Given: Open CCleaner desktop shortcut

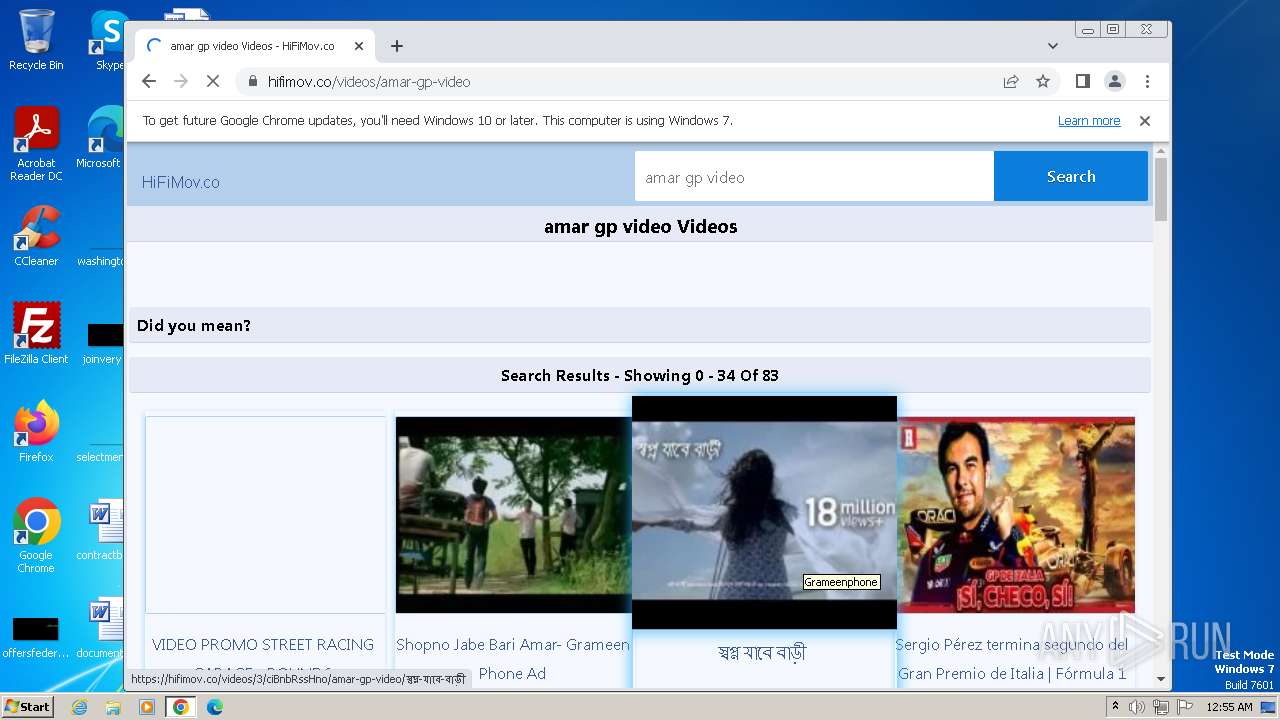Looking at the screenshot, I should (36, 236).
